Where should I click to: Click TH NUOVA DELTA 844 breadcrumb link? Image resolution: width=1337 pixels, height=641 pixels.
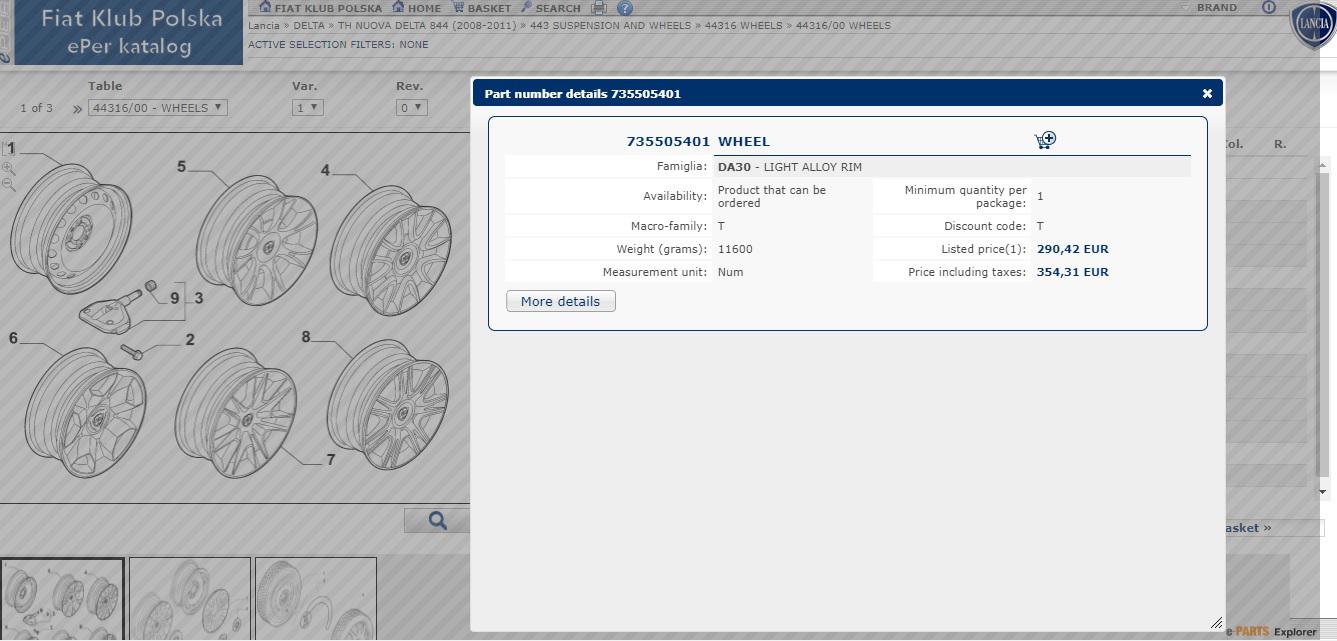pyautogui.click(x=428, y=25)
